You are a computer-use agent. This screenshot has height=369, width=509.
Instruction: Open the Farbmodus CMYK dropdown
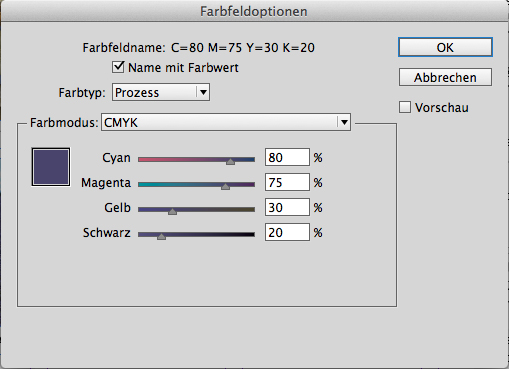click(226, 122)
